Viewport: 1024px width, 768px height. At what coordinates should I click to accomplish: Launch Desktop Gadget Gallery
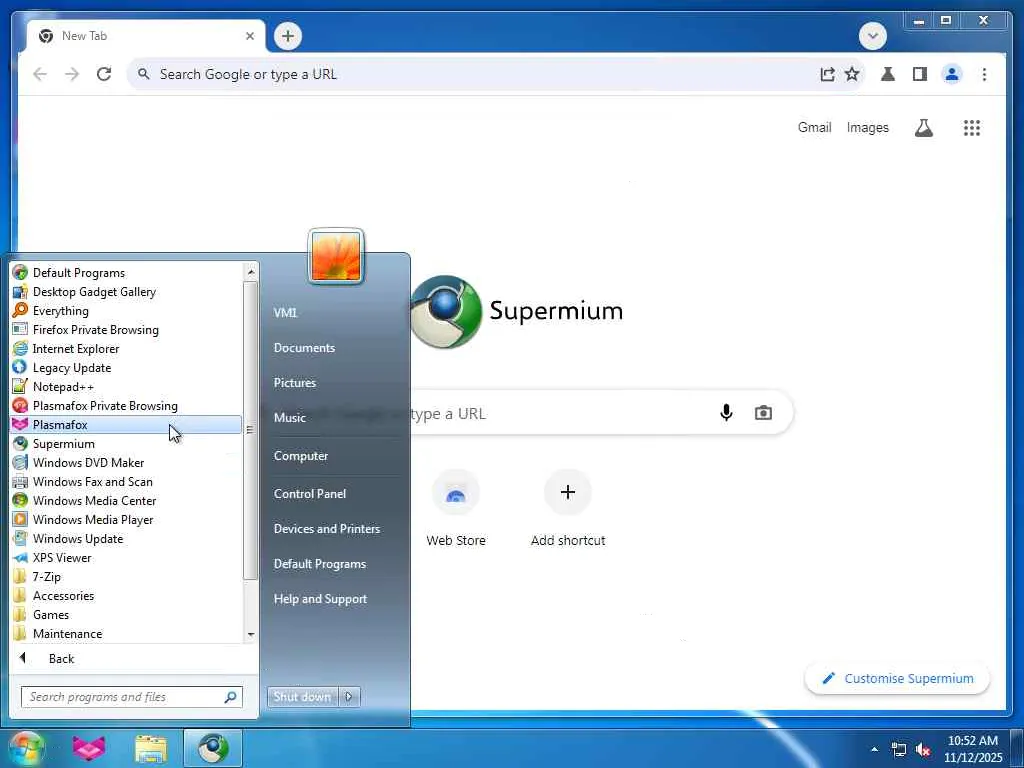pos(126,292)
